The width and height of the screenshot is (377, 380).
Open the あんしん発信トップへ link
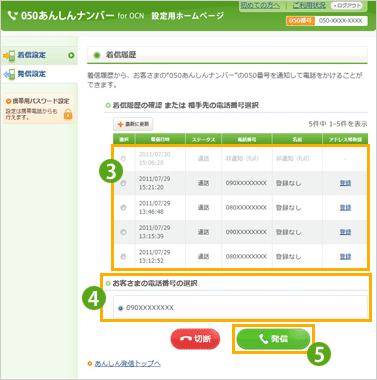[x=127, y=363]
